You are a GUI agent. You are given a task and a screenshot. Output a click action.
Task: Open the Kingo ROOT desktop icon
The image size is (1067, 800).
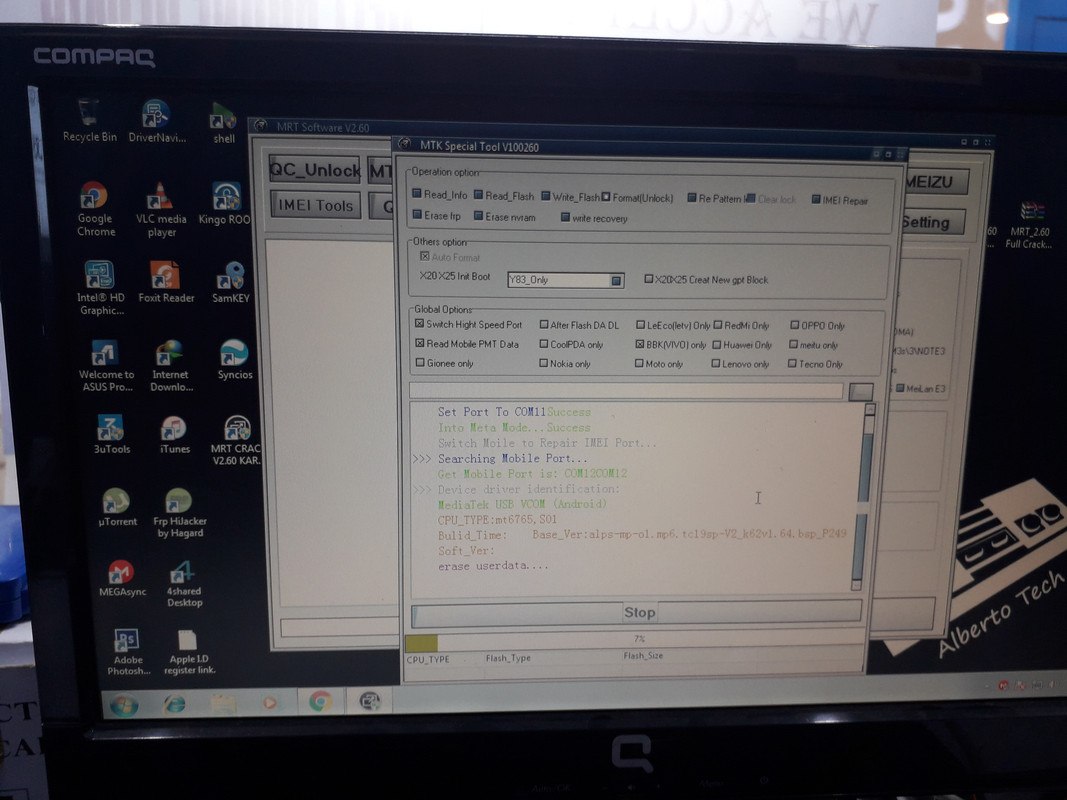click(x=225, y=203)
